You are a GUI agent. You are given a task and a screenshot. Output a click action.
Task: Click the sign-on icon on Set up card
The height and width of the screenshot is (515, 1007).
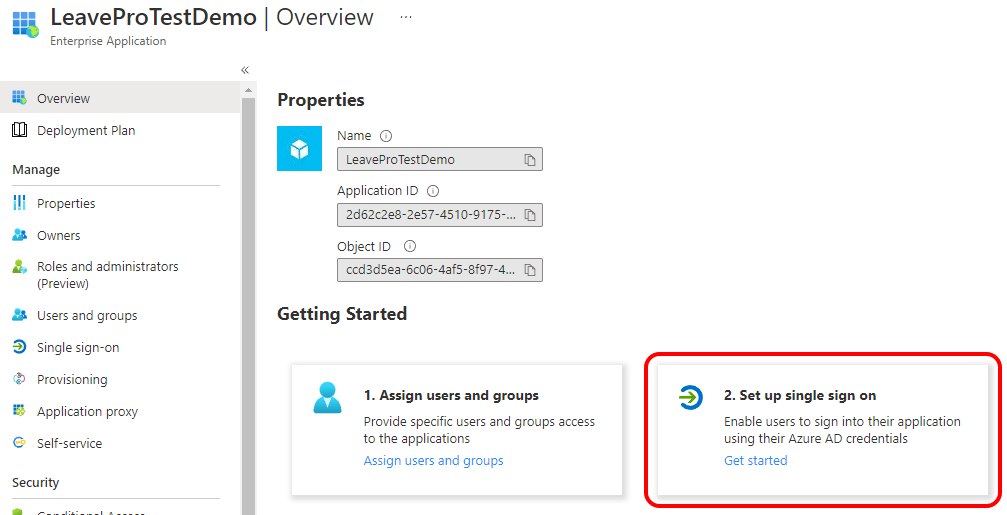tap(690, 397)
